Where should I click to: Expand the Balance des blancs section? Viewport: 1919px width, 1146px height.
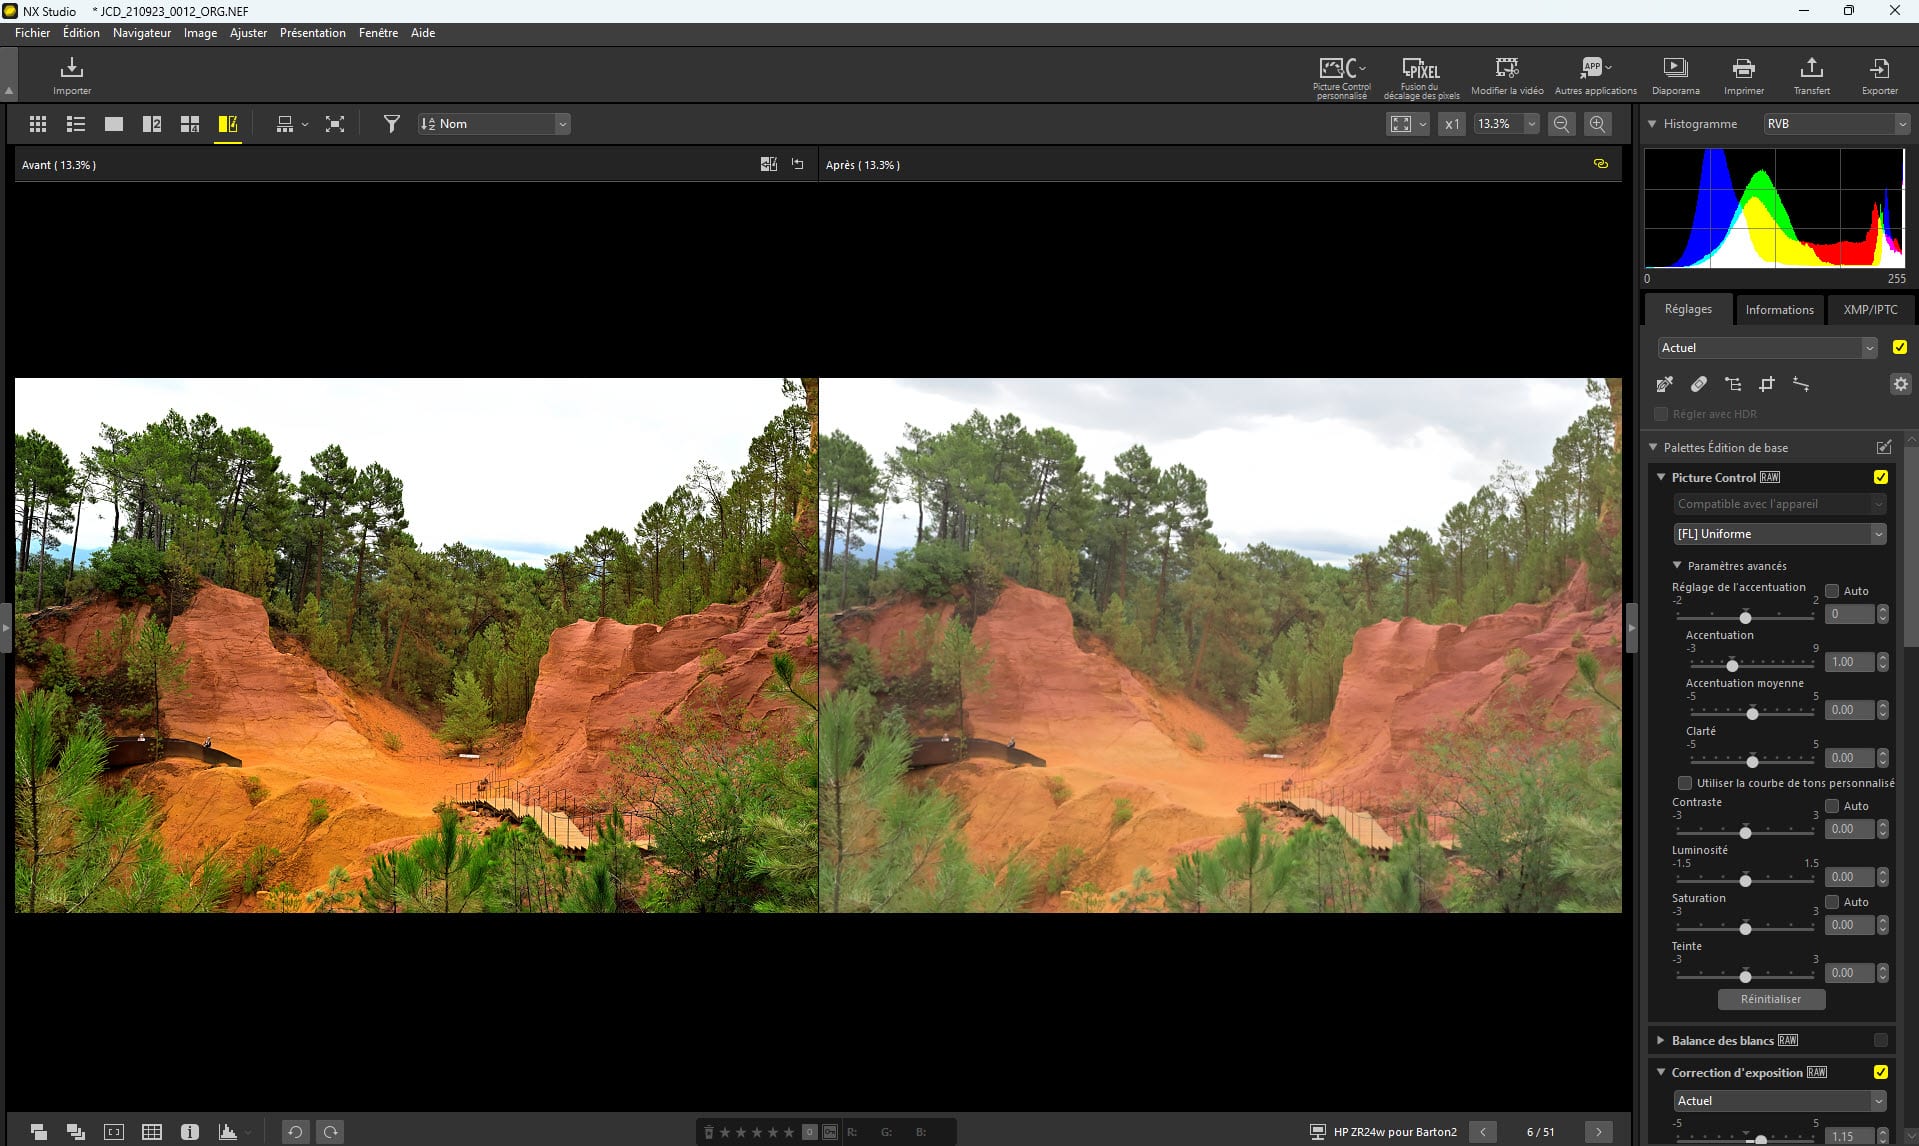pyautogui.click(x=1661, y=1041)
